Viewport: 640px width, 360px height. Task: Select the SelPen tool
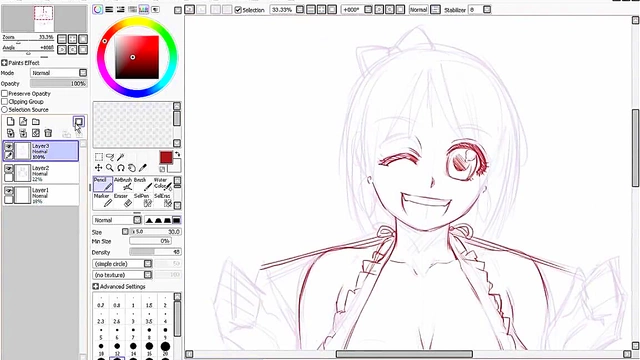(x=142, y=200)
